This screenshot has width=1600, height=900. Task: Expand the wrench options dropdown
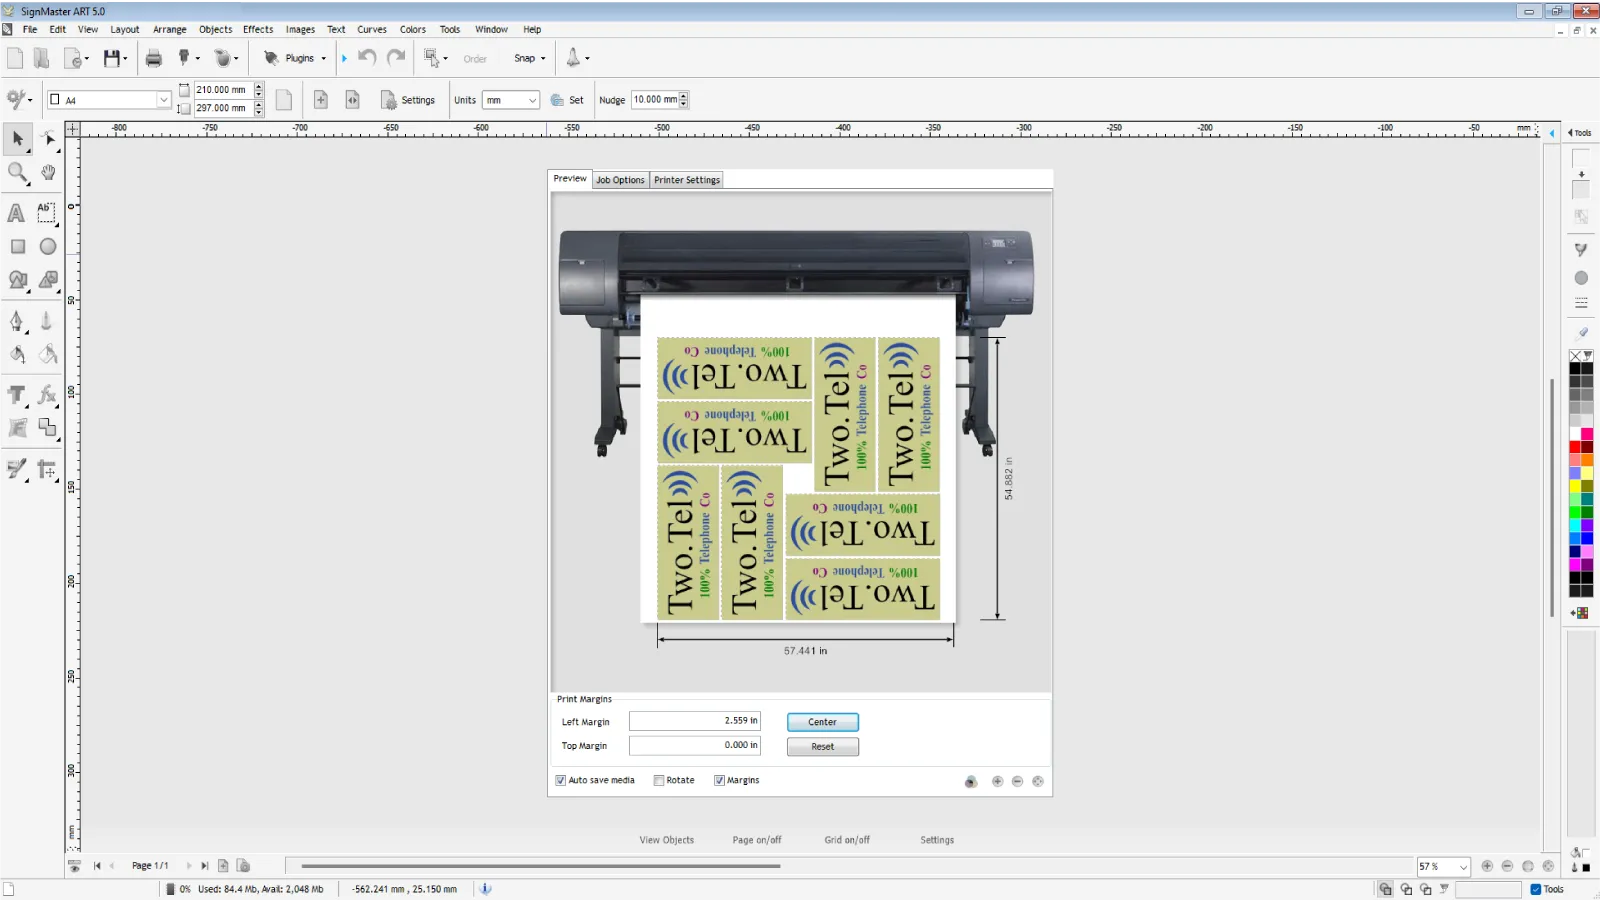pyautogui.click(x=30, y=100)
